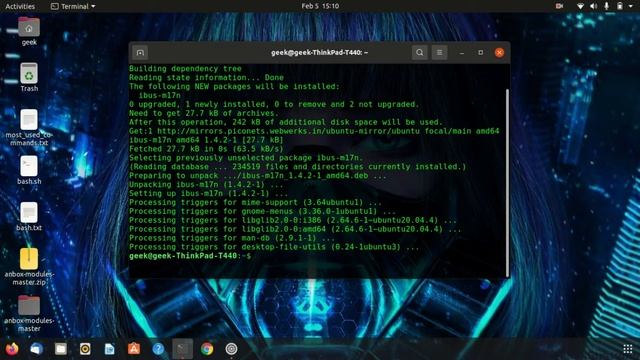Click 'Processing triggers for mime-support' line
The width and height of the screenshot is (640, 360).
pyautogui.click(x=255, y=202)
